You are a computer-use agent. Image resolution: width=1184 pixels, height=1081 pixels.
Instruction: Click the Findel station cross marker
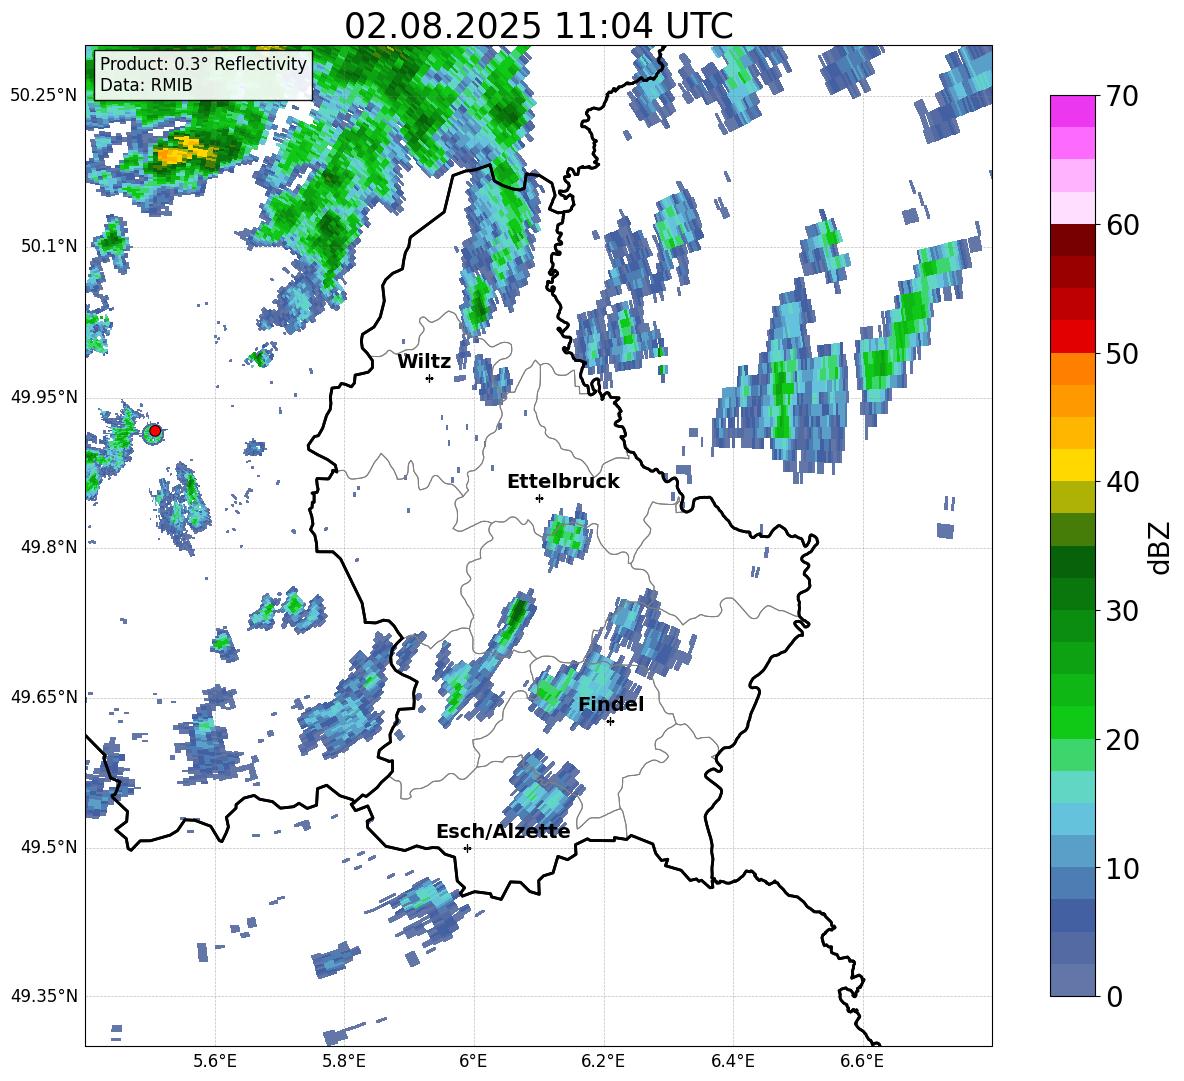click(x=610, y=722)
